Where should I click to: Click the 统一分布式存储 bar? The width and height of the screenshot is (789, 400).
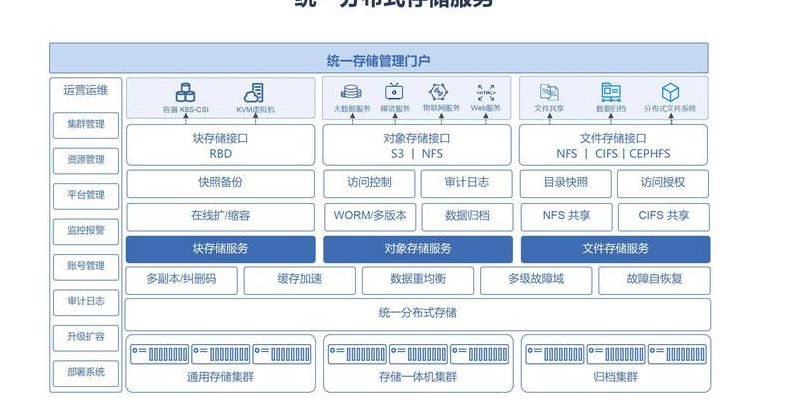[418, 314]
